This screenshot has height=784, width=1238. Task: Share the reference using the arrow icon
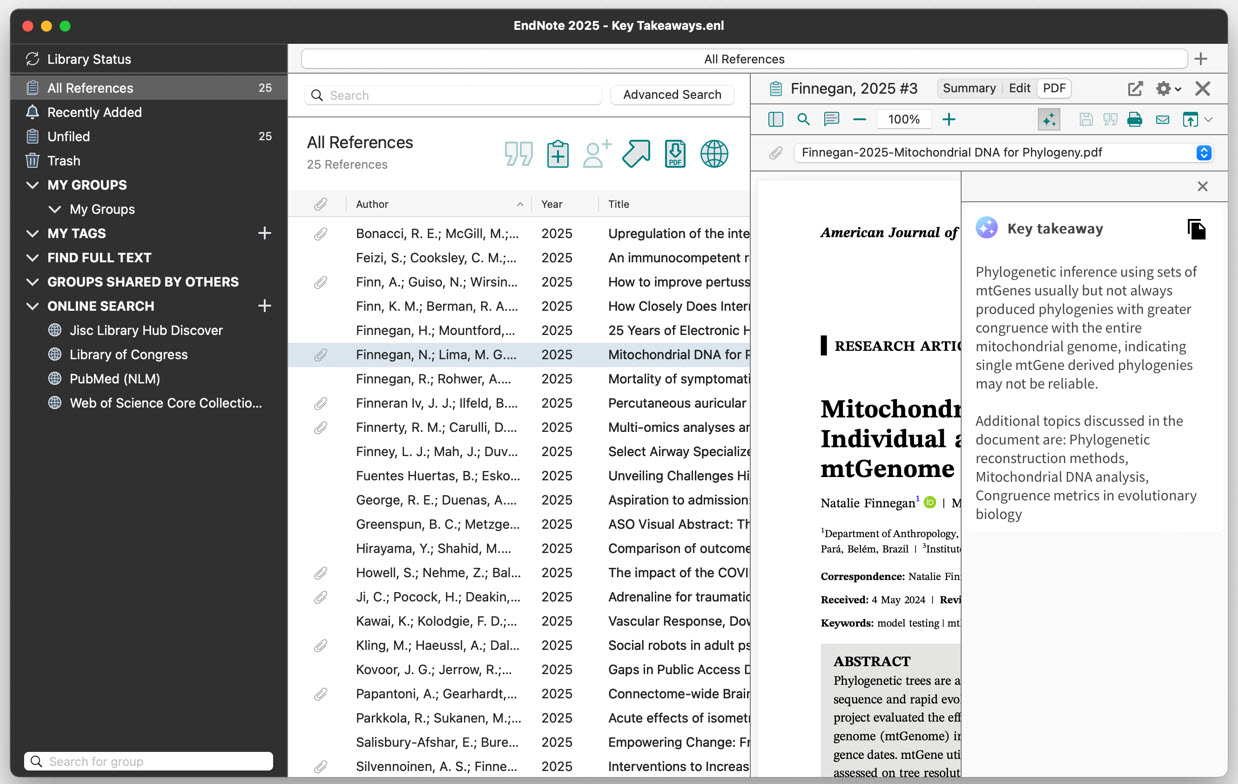point(634,153)
